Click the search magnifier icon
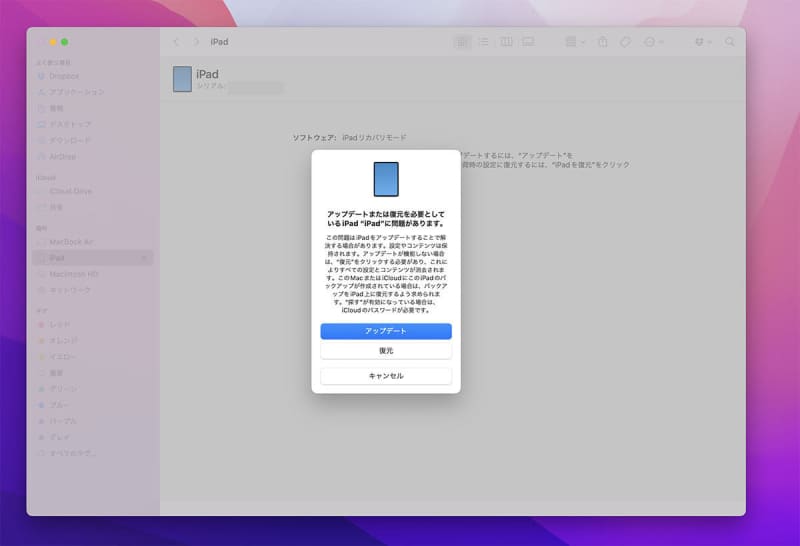Viewport: 800px width, 546px height. 730,42
